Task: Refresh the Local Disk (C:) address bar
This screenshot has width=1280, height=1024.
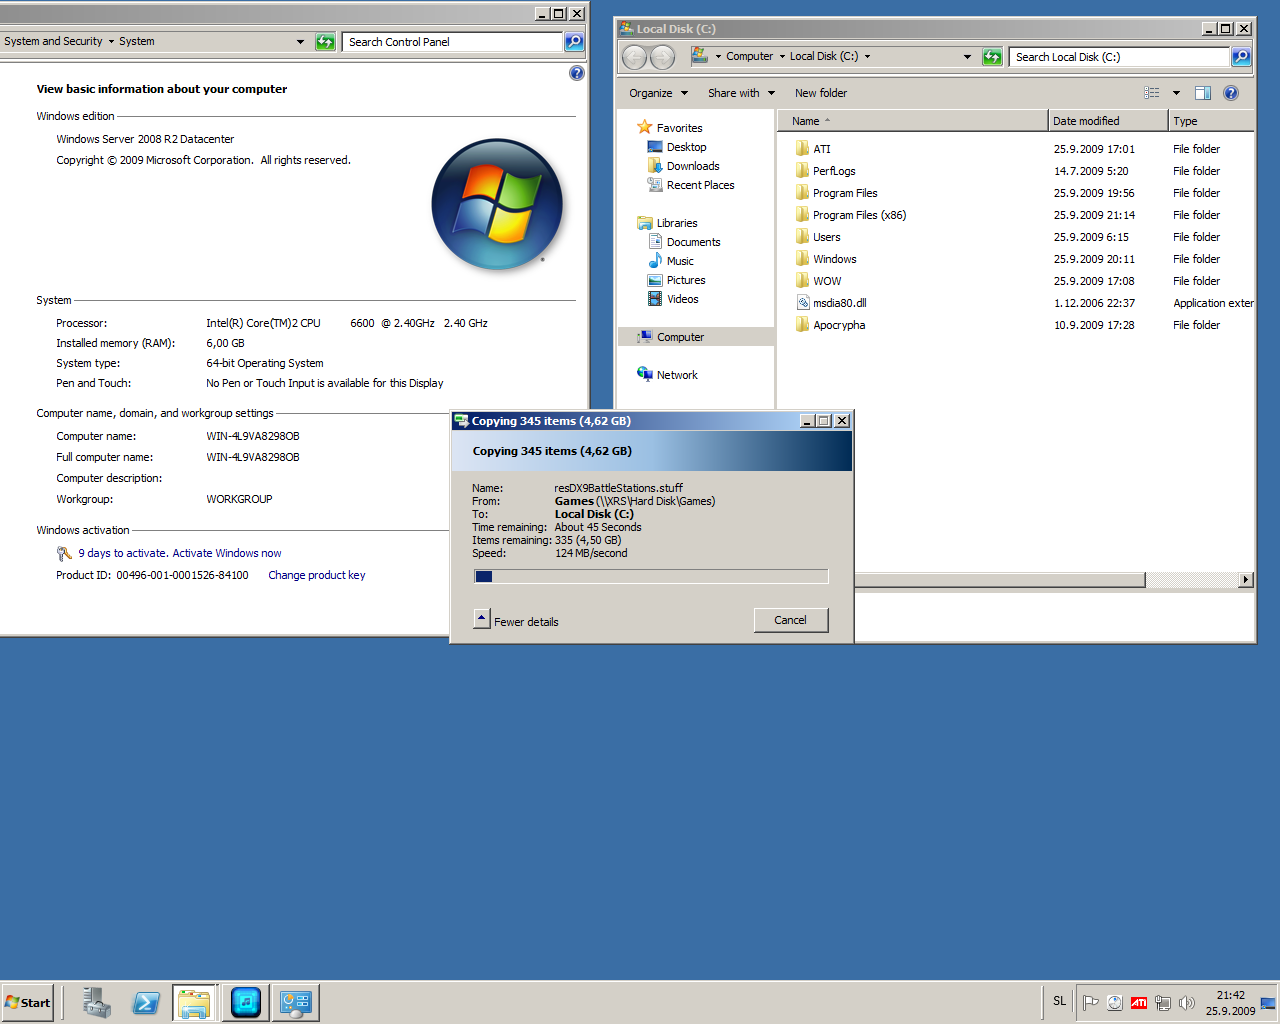Action: (x=992, y=57)
